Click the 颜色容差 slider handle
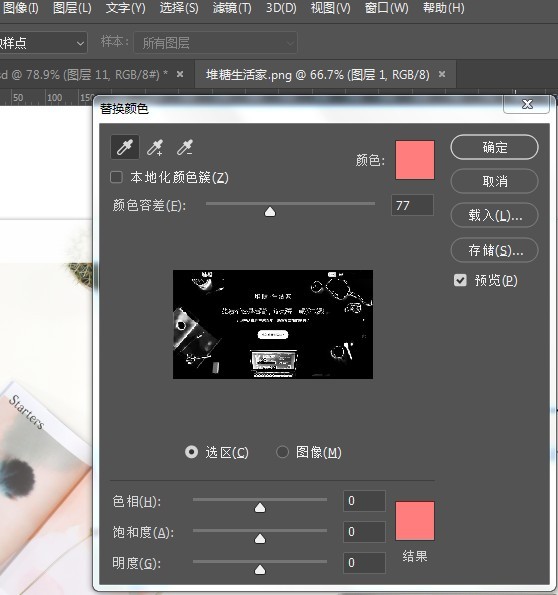The width and height of the screenshot is (558, 595). pos(270,212)
